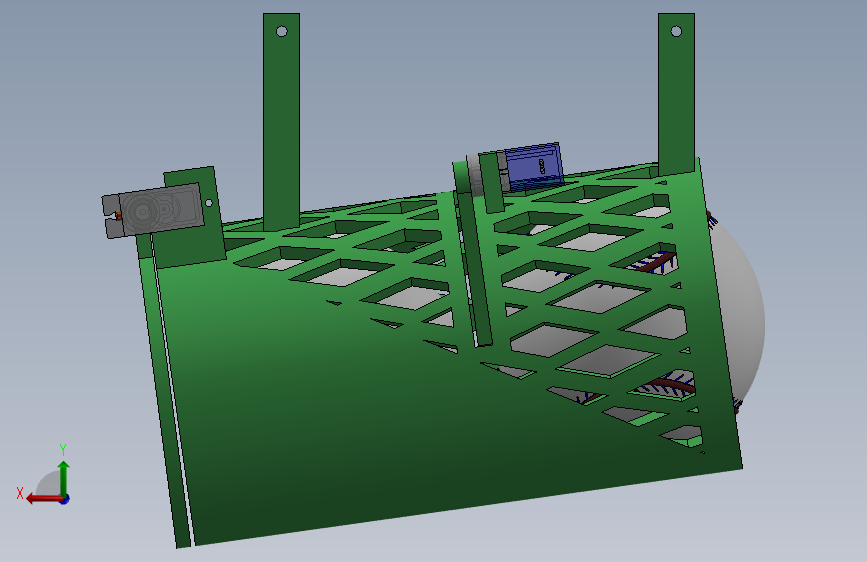
Task: Click the red X axis arrow of the triad
Action: (x=44, y=499)
